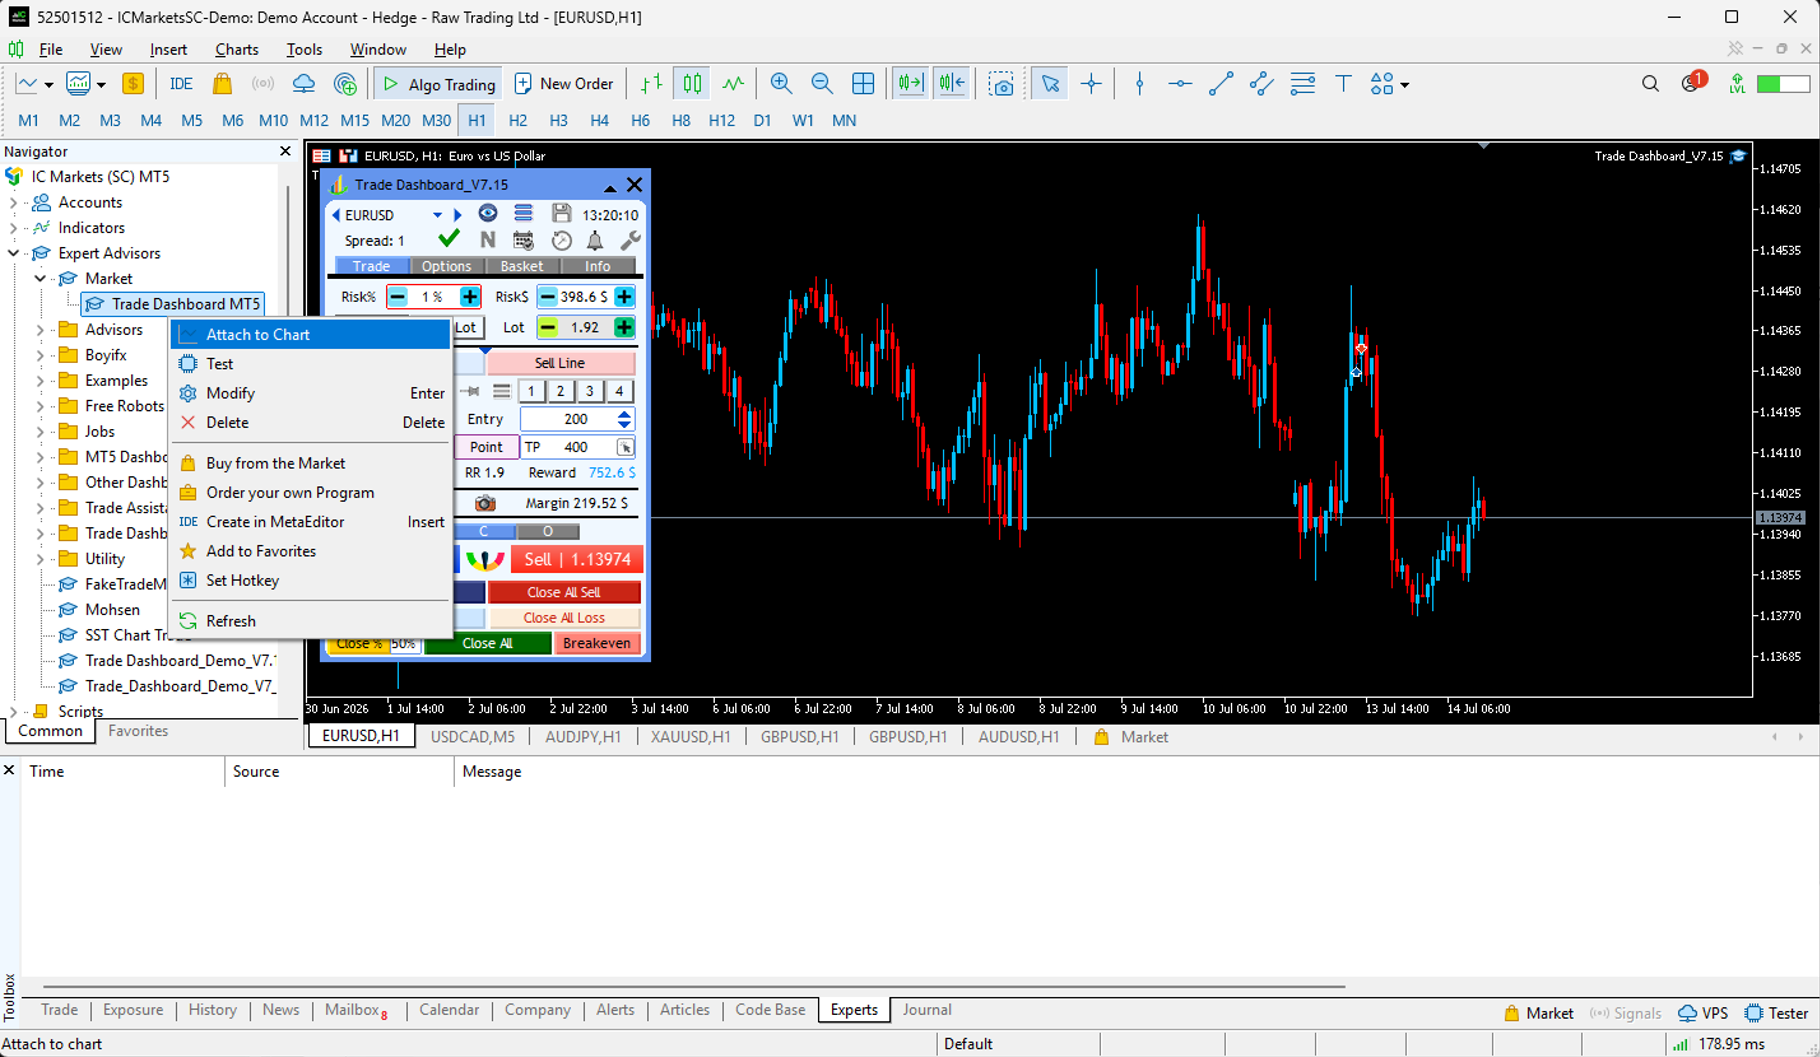
Task: Select the M15 timeframe
Action: (x=354, y=120)
